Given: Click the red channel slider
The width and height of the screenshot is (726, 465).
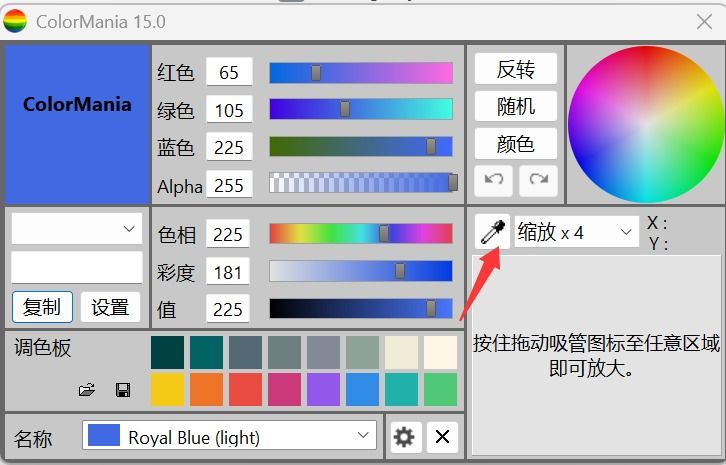Looking at the screenshot, I should click(x=361, y=73).
